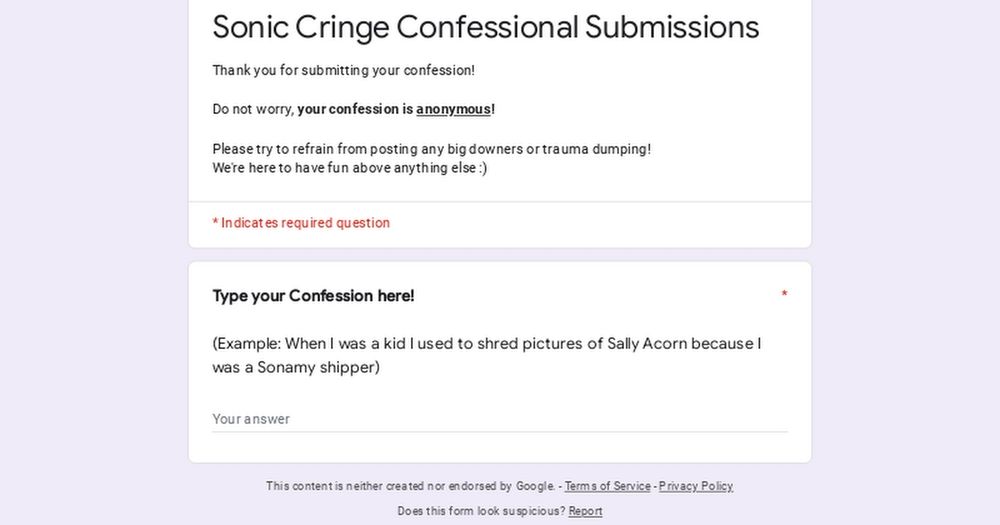
Task: Click the Thank you for submitting line
Action: (343, 71)
